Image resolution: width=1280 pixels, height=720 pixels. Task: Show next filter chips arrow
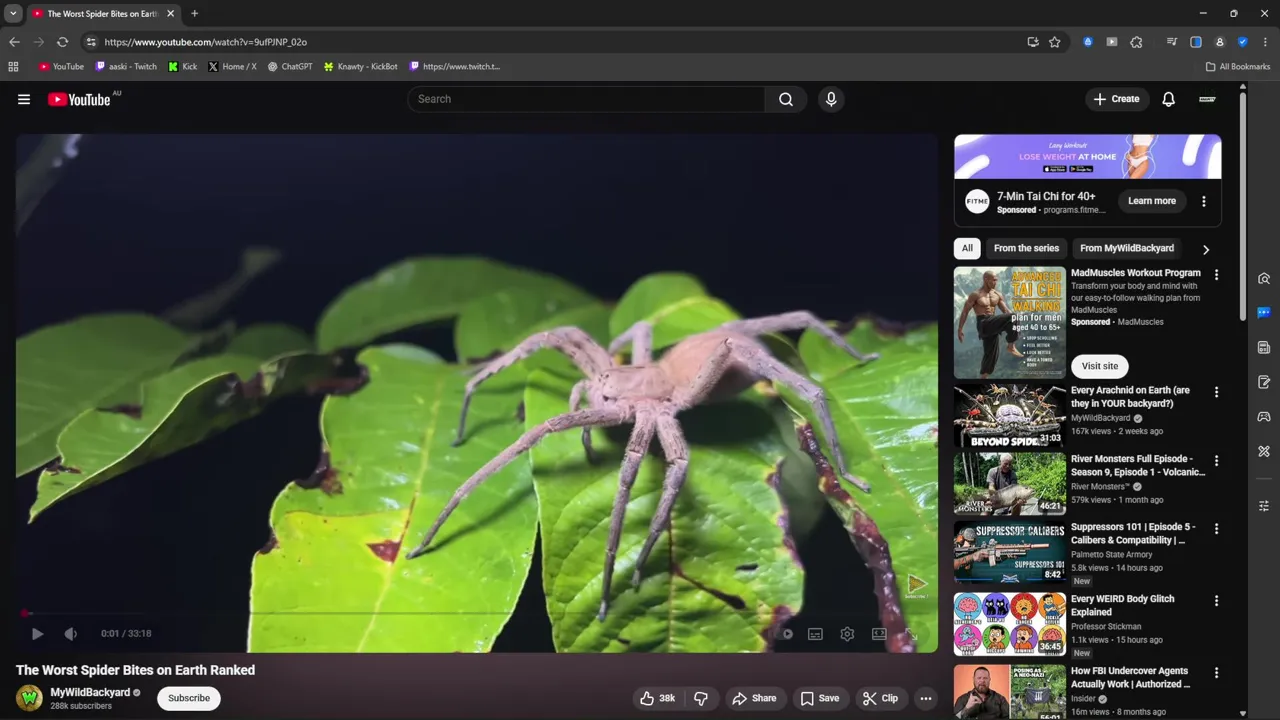coord(1206,249)
